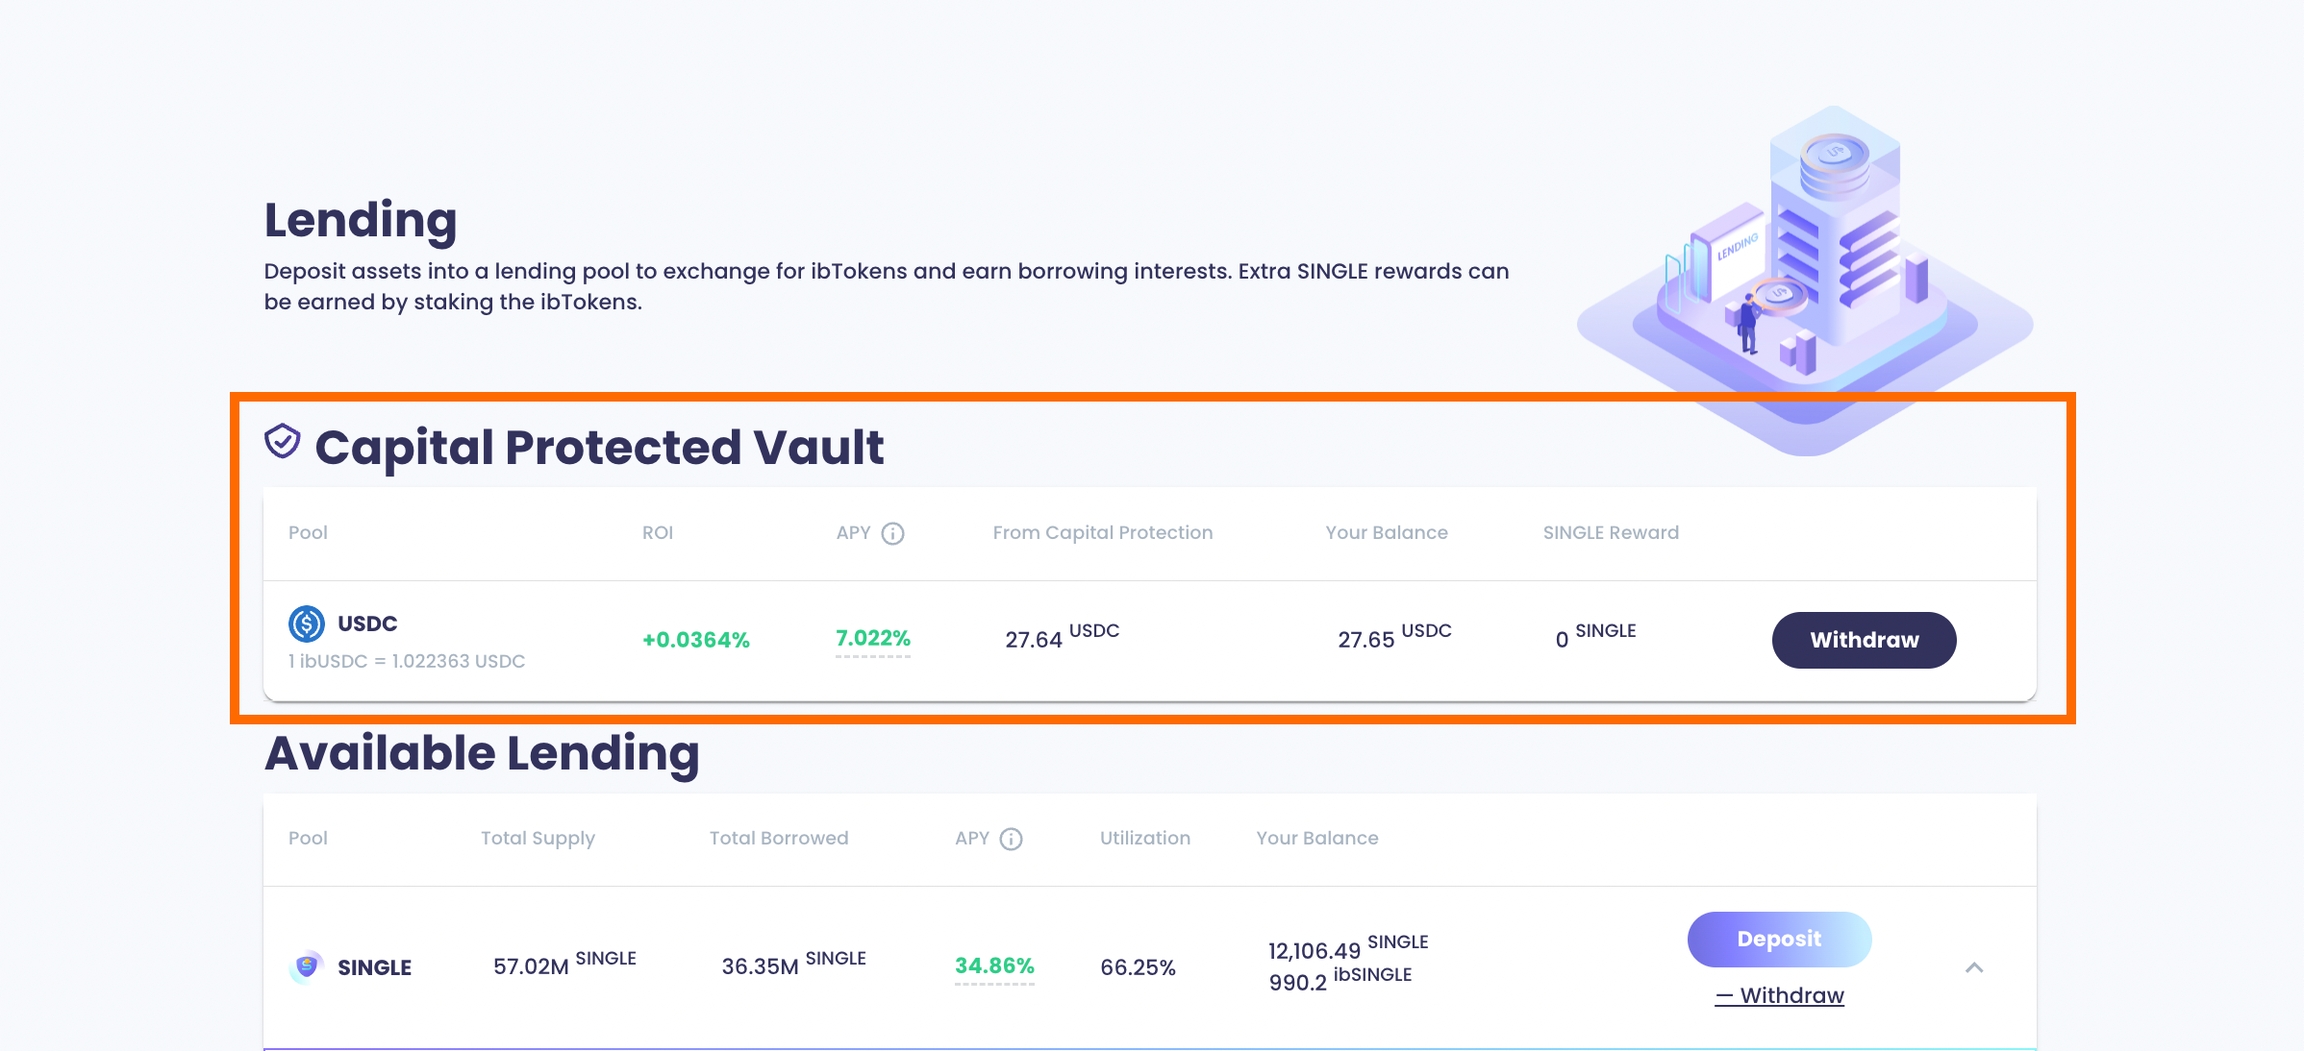This screenshot has width=2304, height=1051.
Task: Click the shield icon beside Capital Protected Vault
Action: [x=282, y=441]
